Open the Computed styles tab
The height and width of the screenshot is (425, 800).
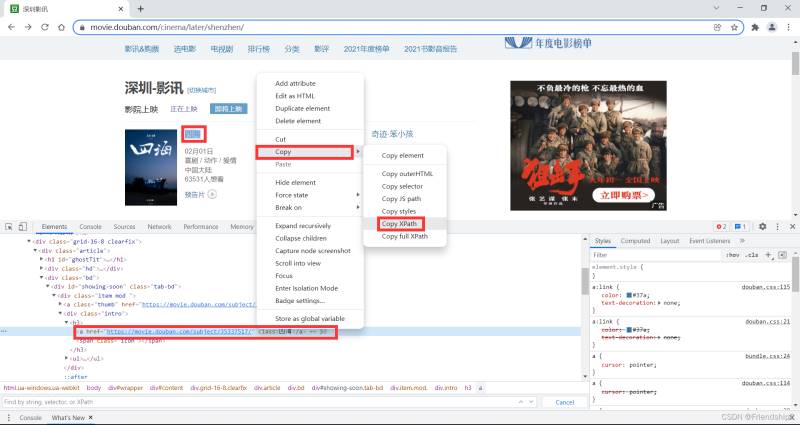click(635, 240)
